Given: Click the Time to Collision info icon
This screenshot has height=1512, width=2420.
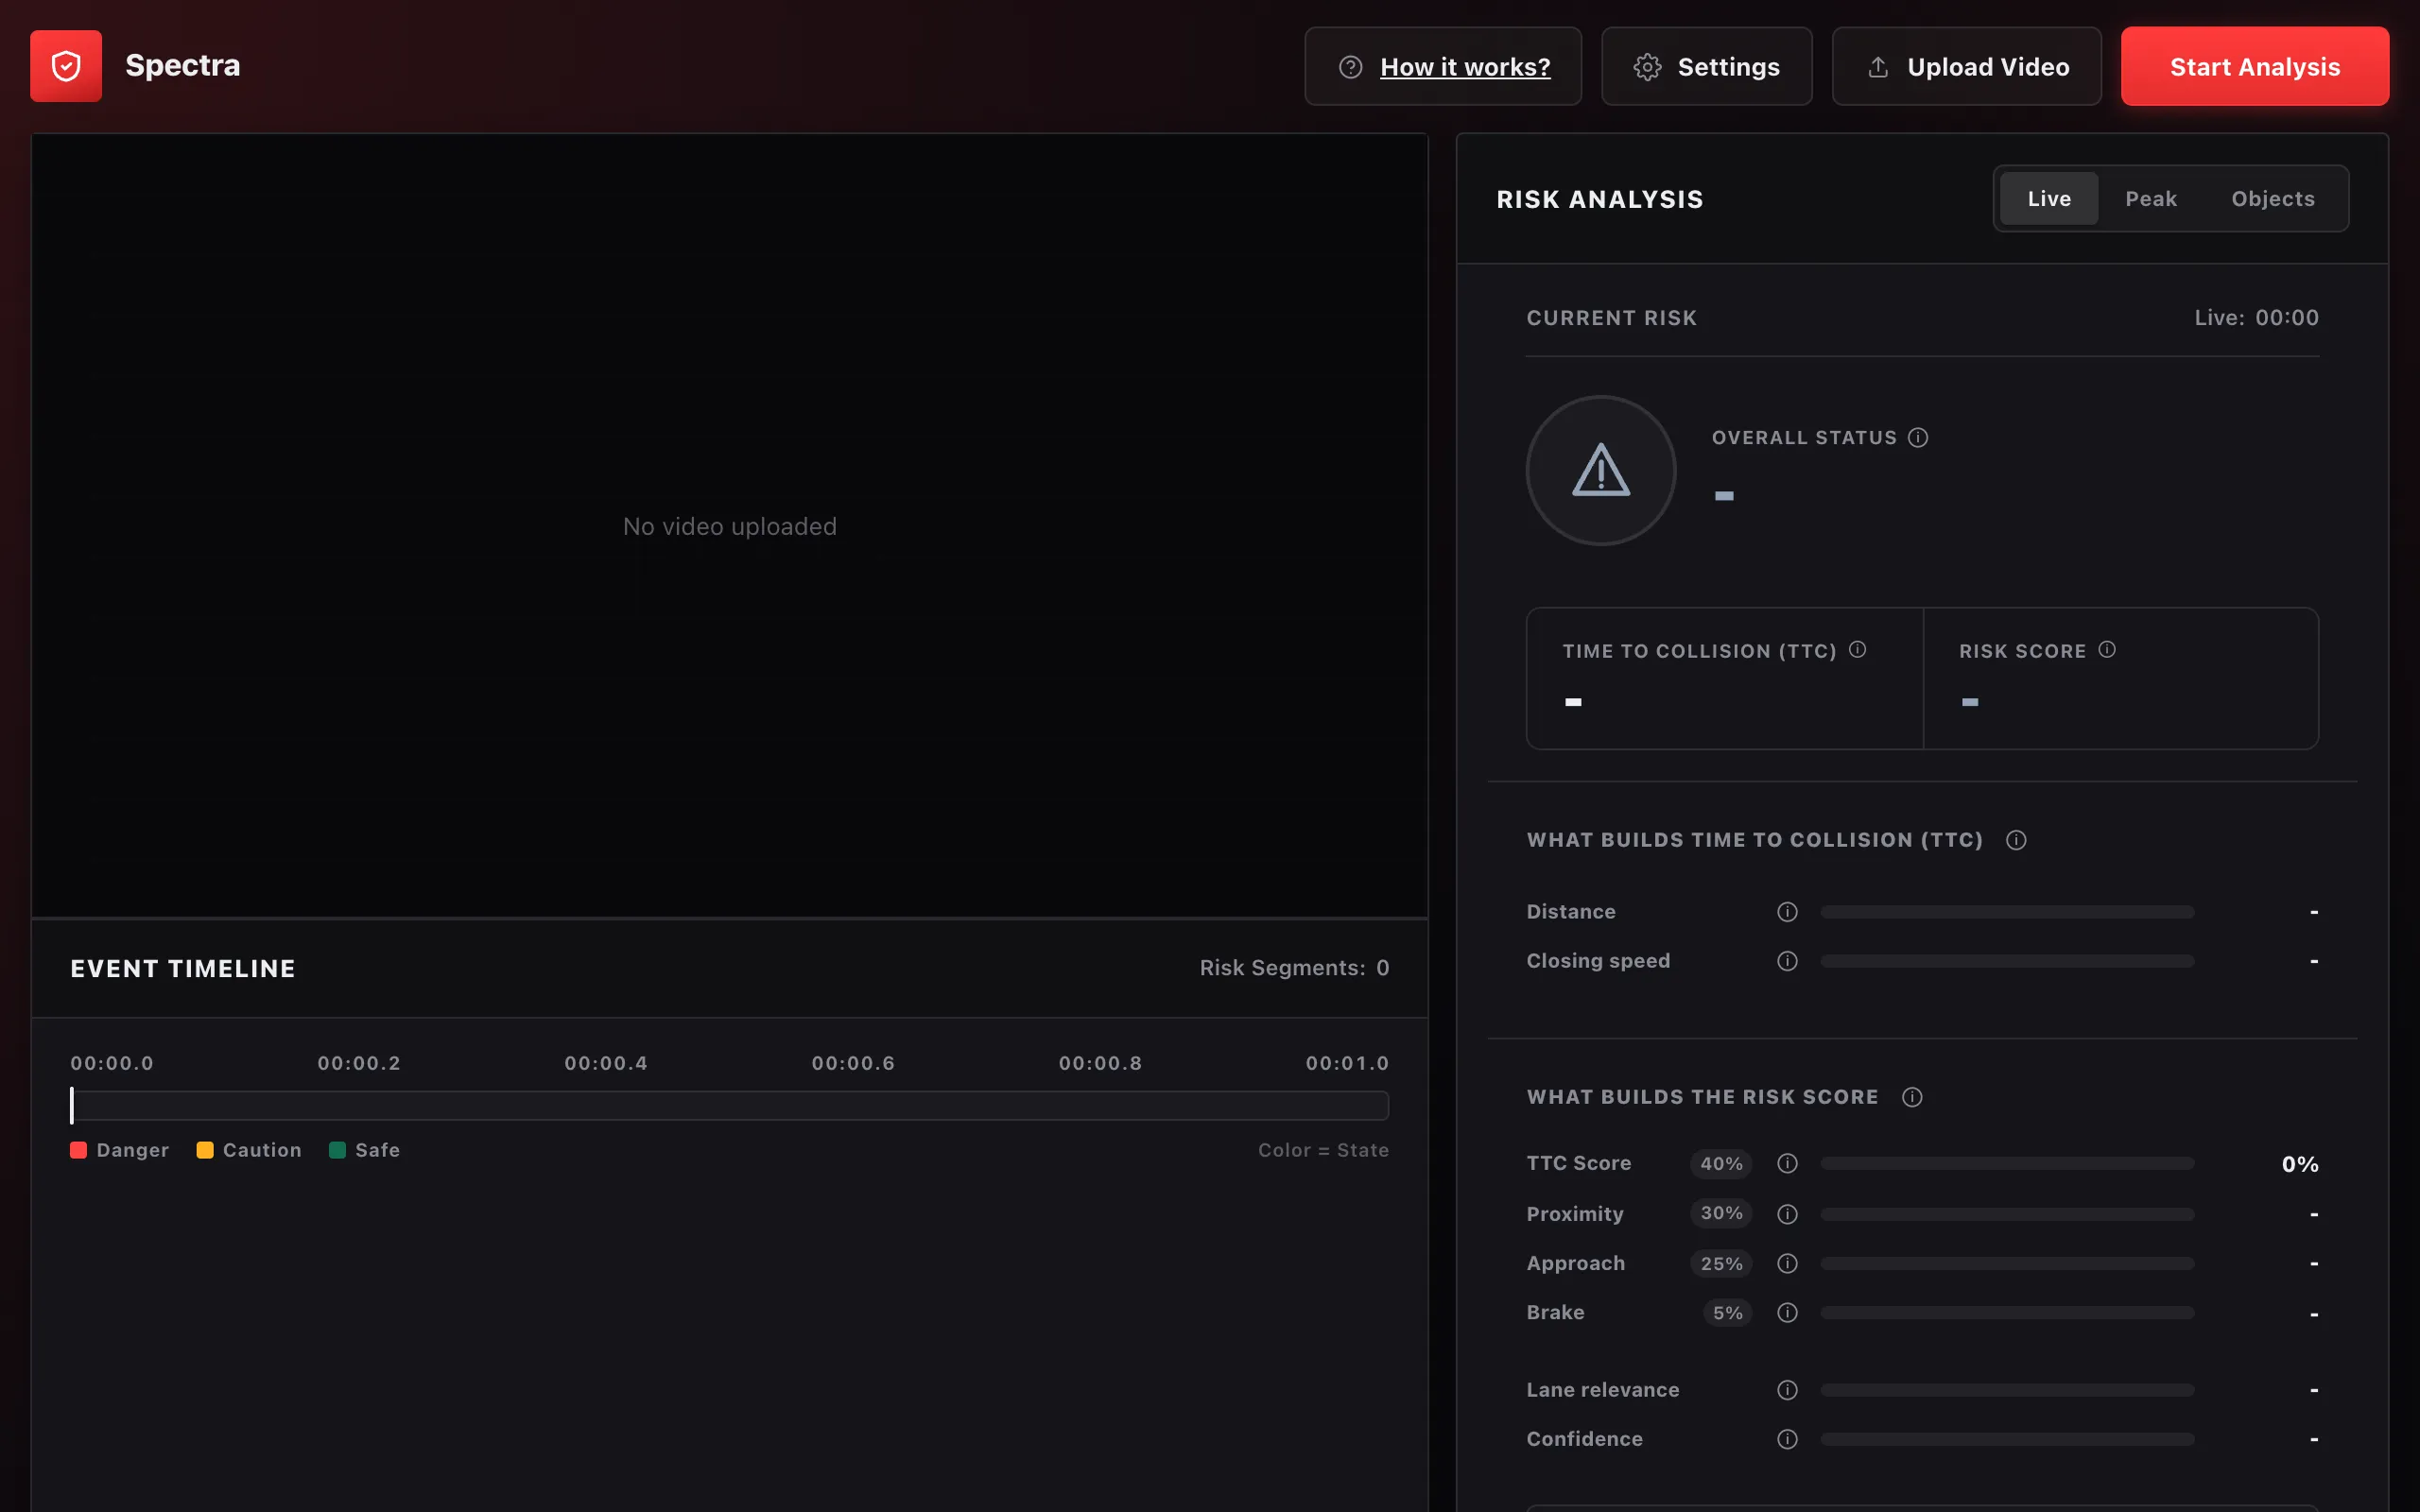Looking at the screenshot, I should 1858,649.
